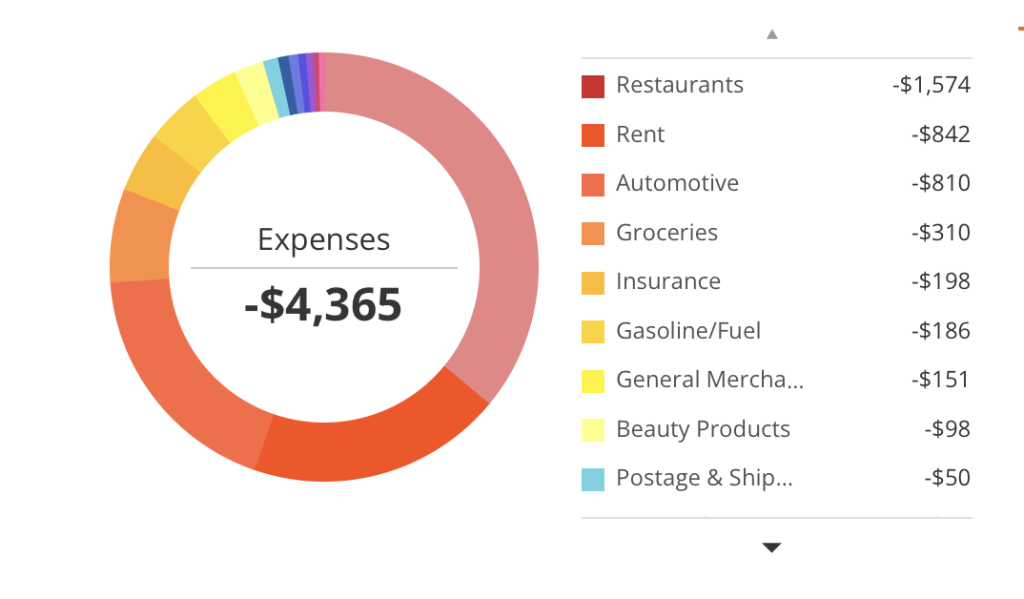Screen dimensions: 1024x599
Task: Click the Postage & Shipping blue swatch
Action: 593,479
